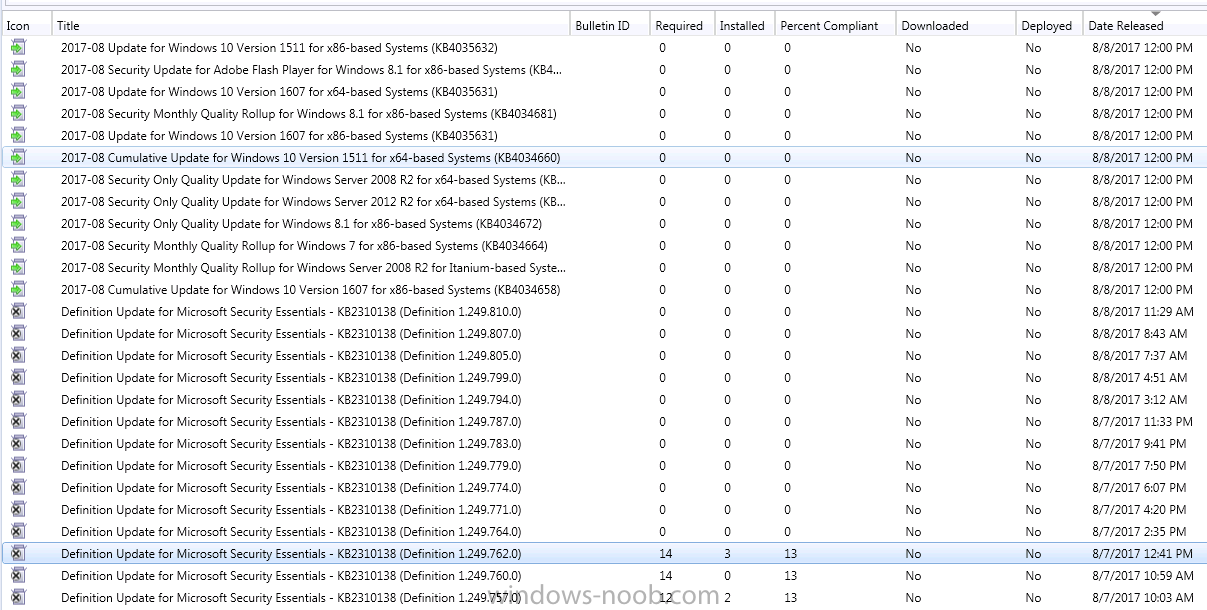
Task: Select Monthly Quality Rollup Windows 8.1 KB4034681 title
Action: tap(309, 114)
